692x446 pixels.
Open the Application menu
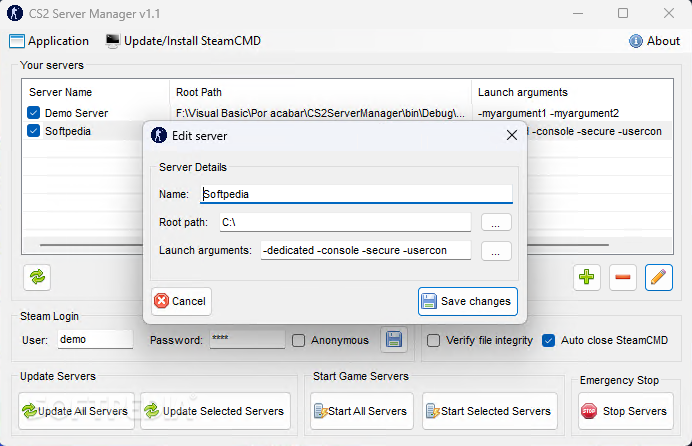coord(49,41)
